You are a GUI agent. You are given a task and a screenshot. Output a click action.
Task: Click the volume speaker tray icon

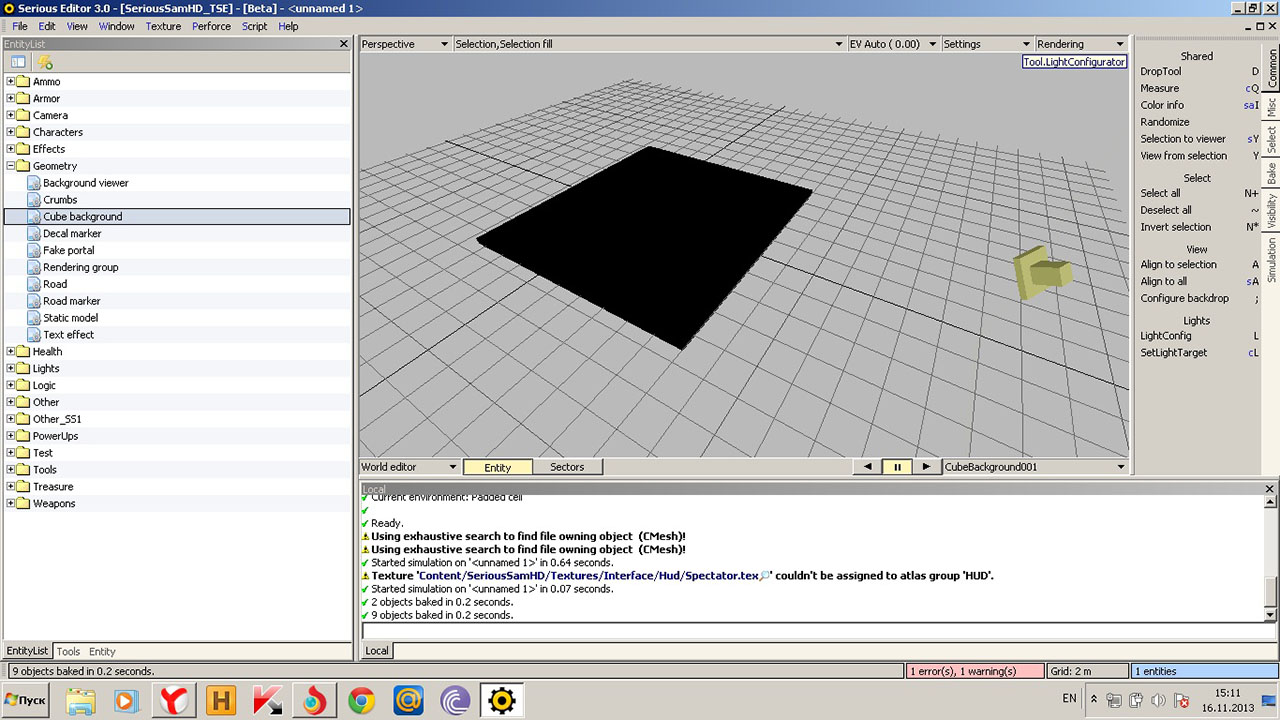(1158, 700)
